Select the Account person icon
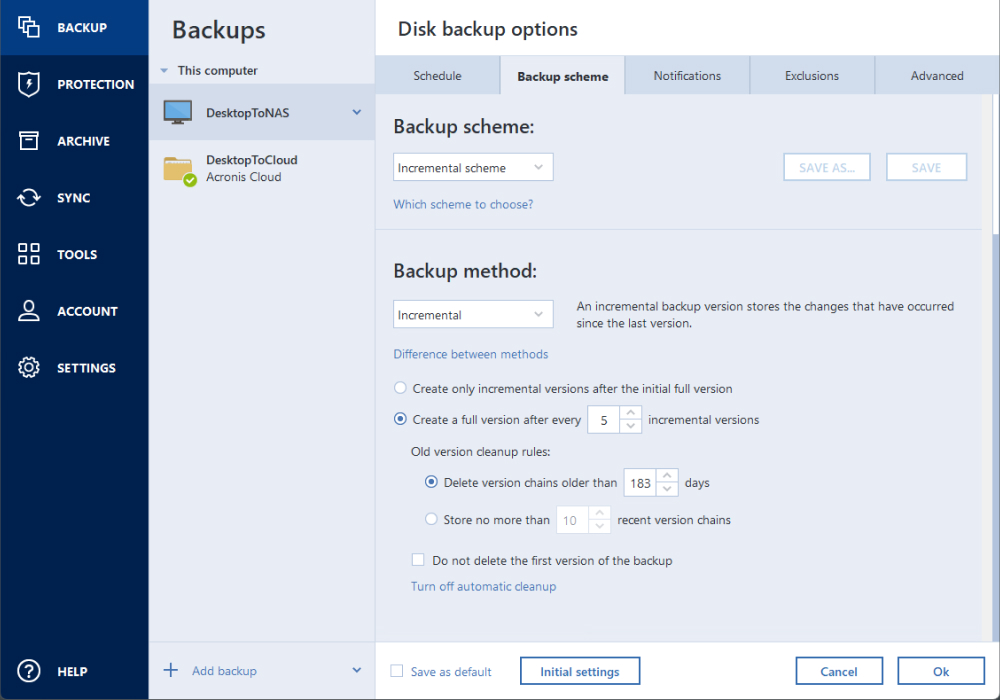This screenshot has width=1000, height=700. [28, 310]
